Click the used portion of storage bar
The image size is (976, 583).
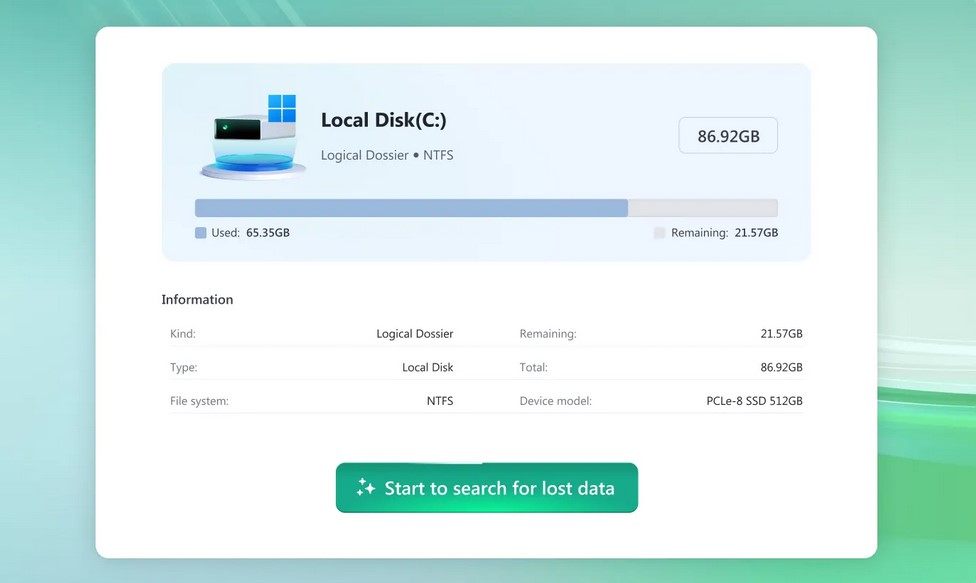410,208
